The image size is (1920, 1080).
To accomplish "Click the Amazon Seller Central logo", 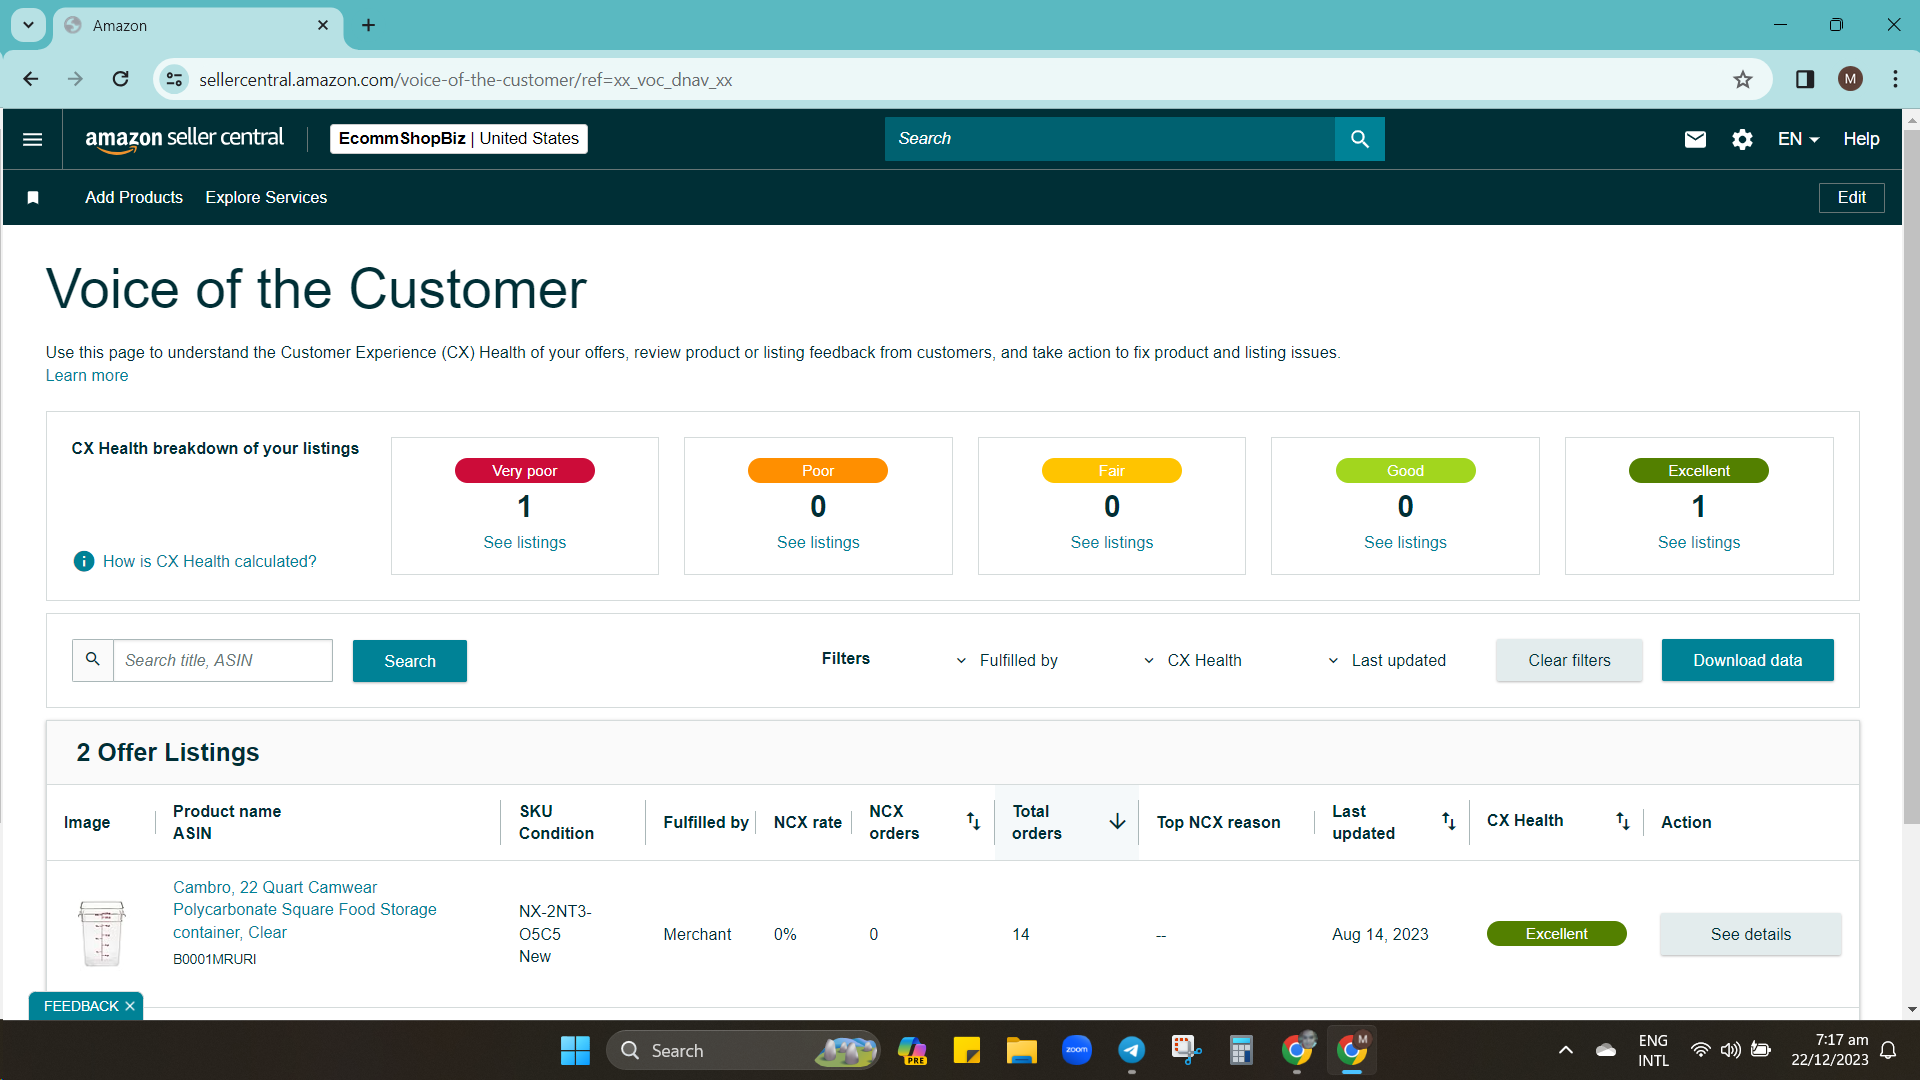I will click(185, 139).
